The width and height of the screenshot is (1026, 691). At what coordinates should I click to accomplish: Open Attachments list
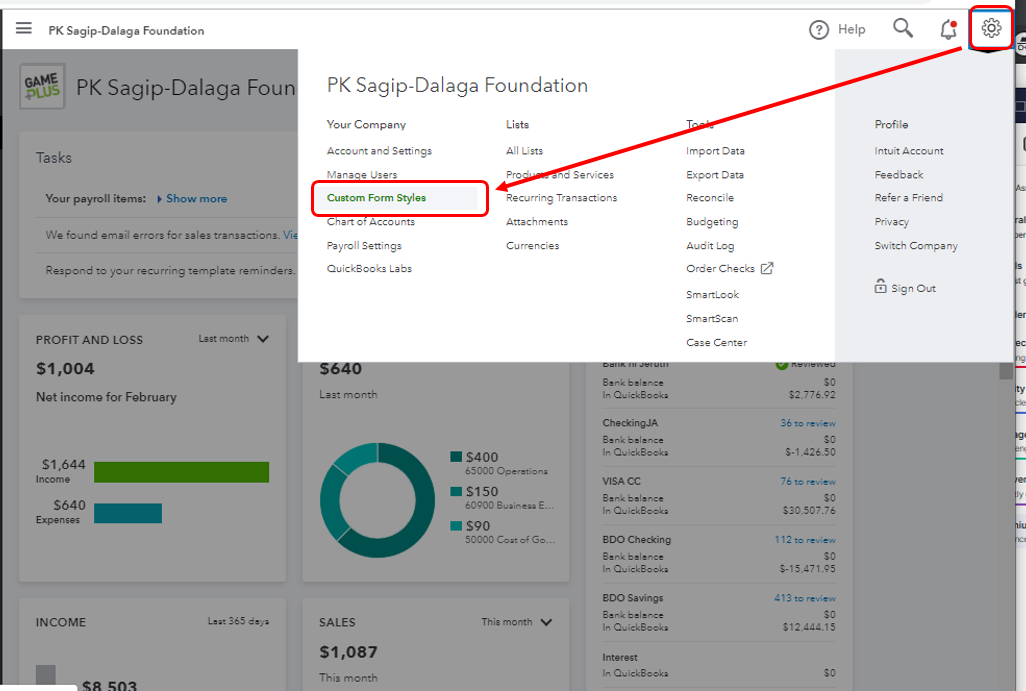[x=537, y=222]
